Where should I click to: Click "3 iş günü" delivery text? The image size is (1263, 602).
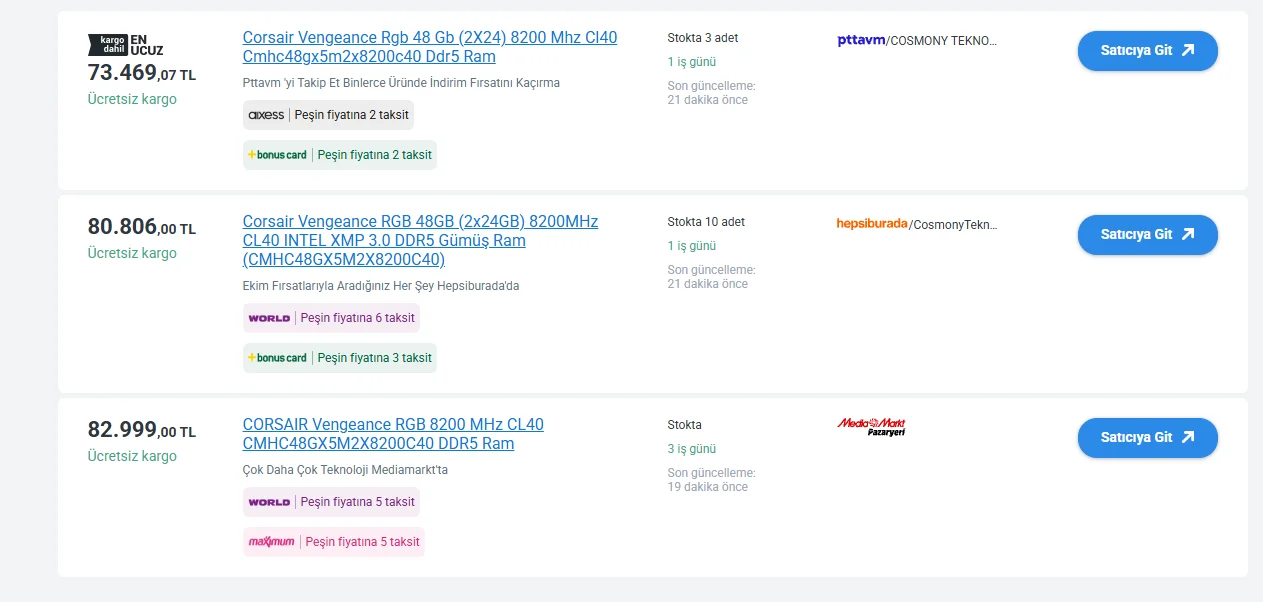click(x=692, y=449)
